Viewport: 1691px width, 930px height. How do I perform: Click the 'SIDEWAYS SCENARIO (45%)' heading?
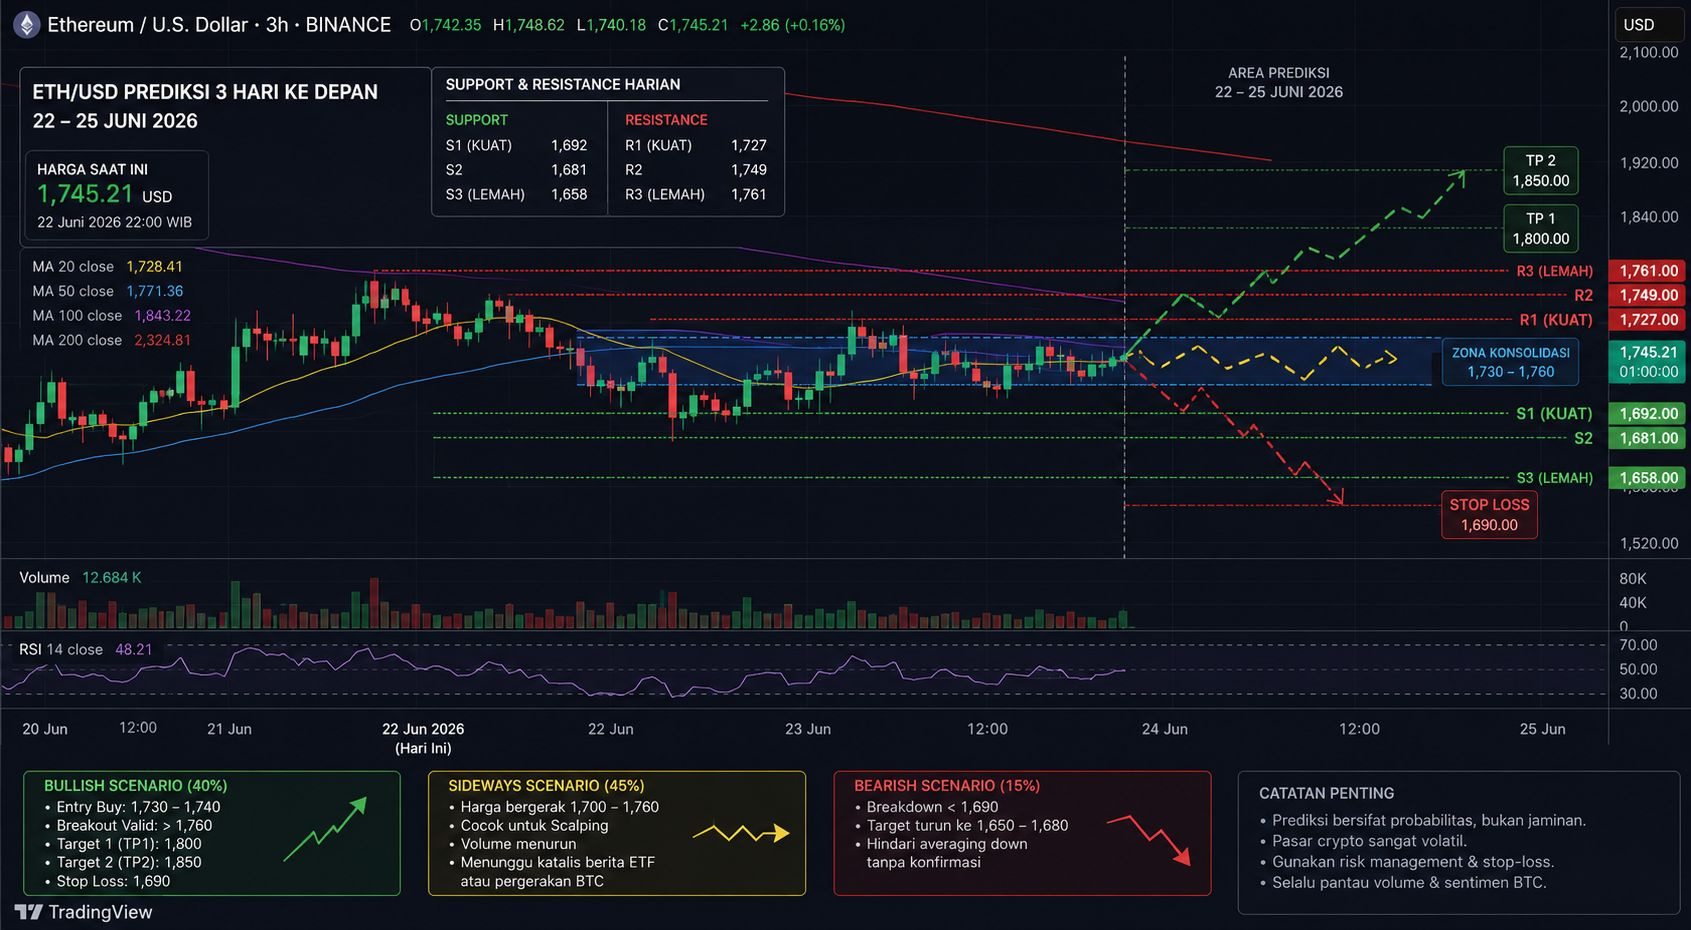click(546, 786)
